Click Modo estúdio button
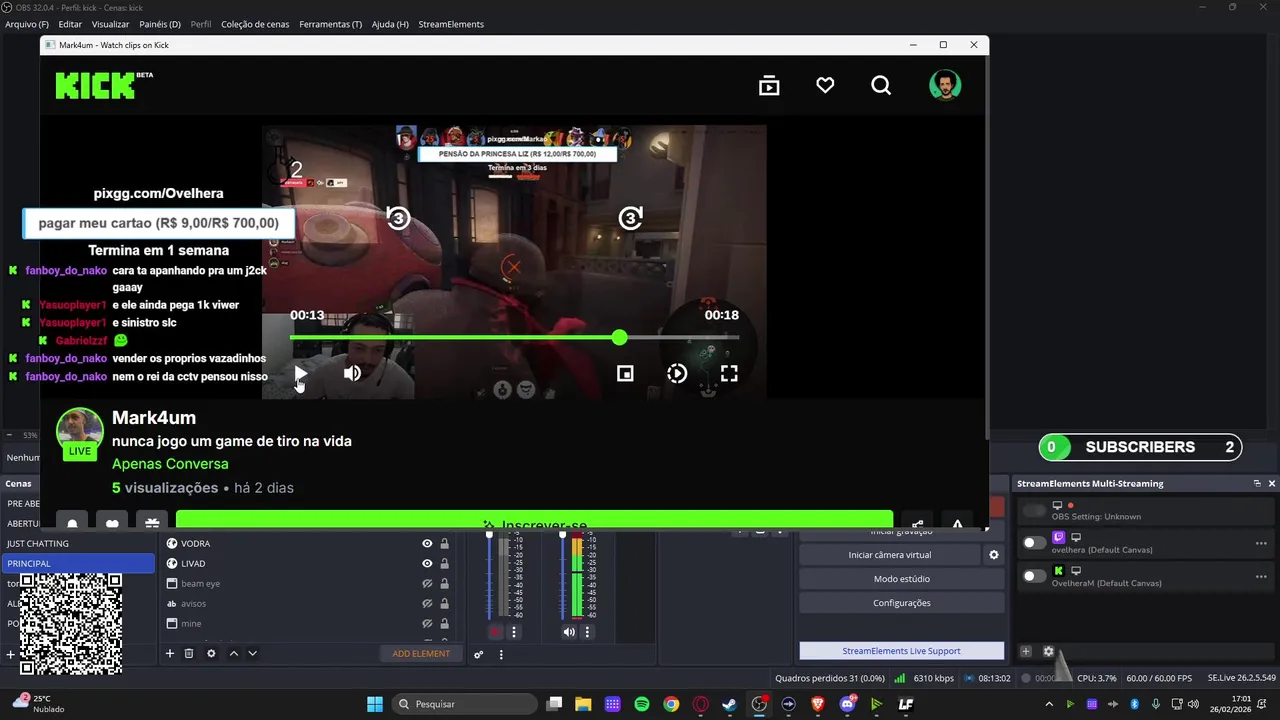 point(902,579)
